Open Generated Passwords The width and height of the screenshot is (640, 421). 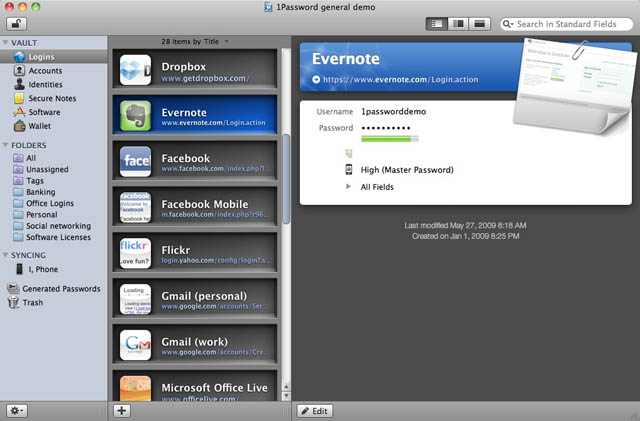[53, 289]
